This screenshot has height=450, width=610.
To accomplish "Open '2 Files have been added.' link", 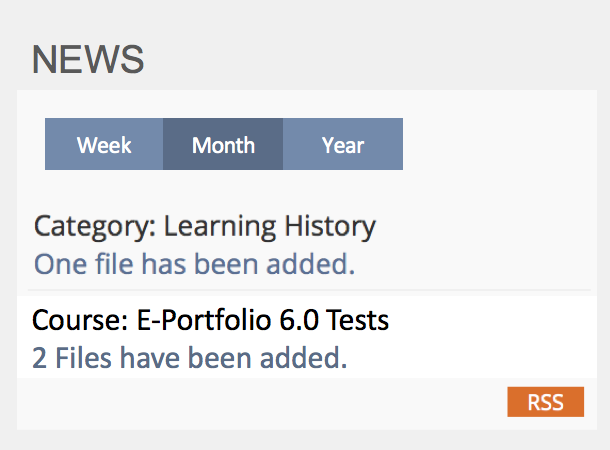I will pos(190,357).
